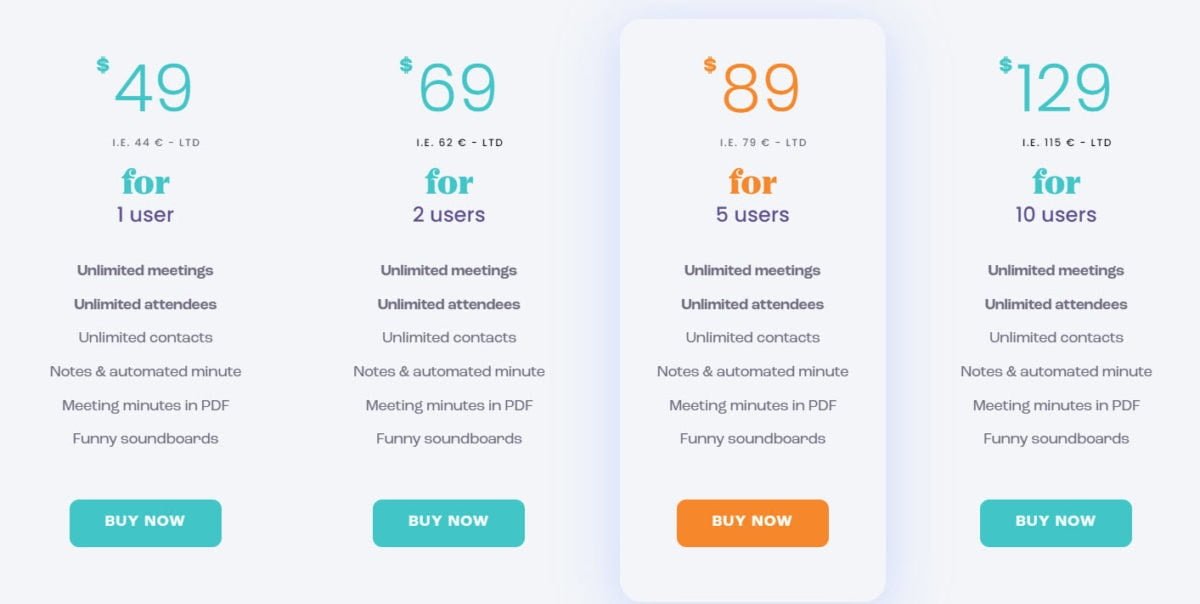Click the 1 user plan label
Viewport: 1200px width, 604px height.
[146, 213]
